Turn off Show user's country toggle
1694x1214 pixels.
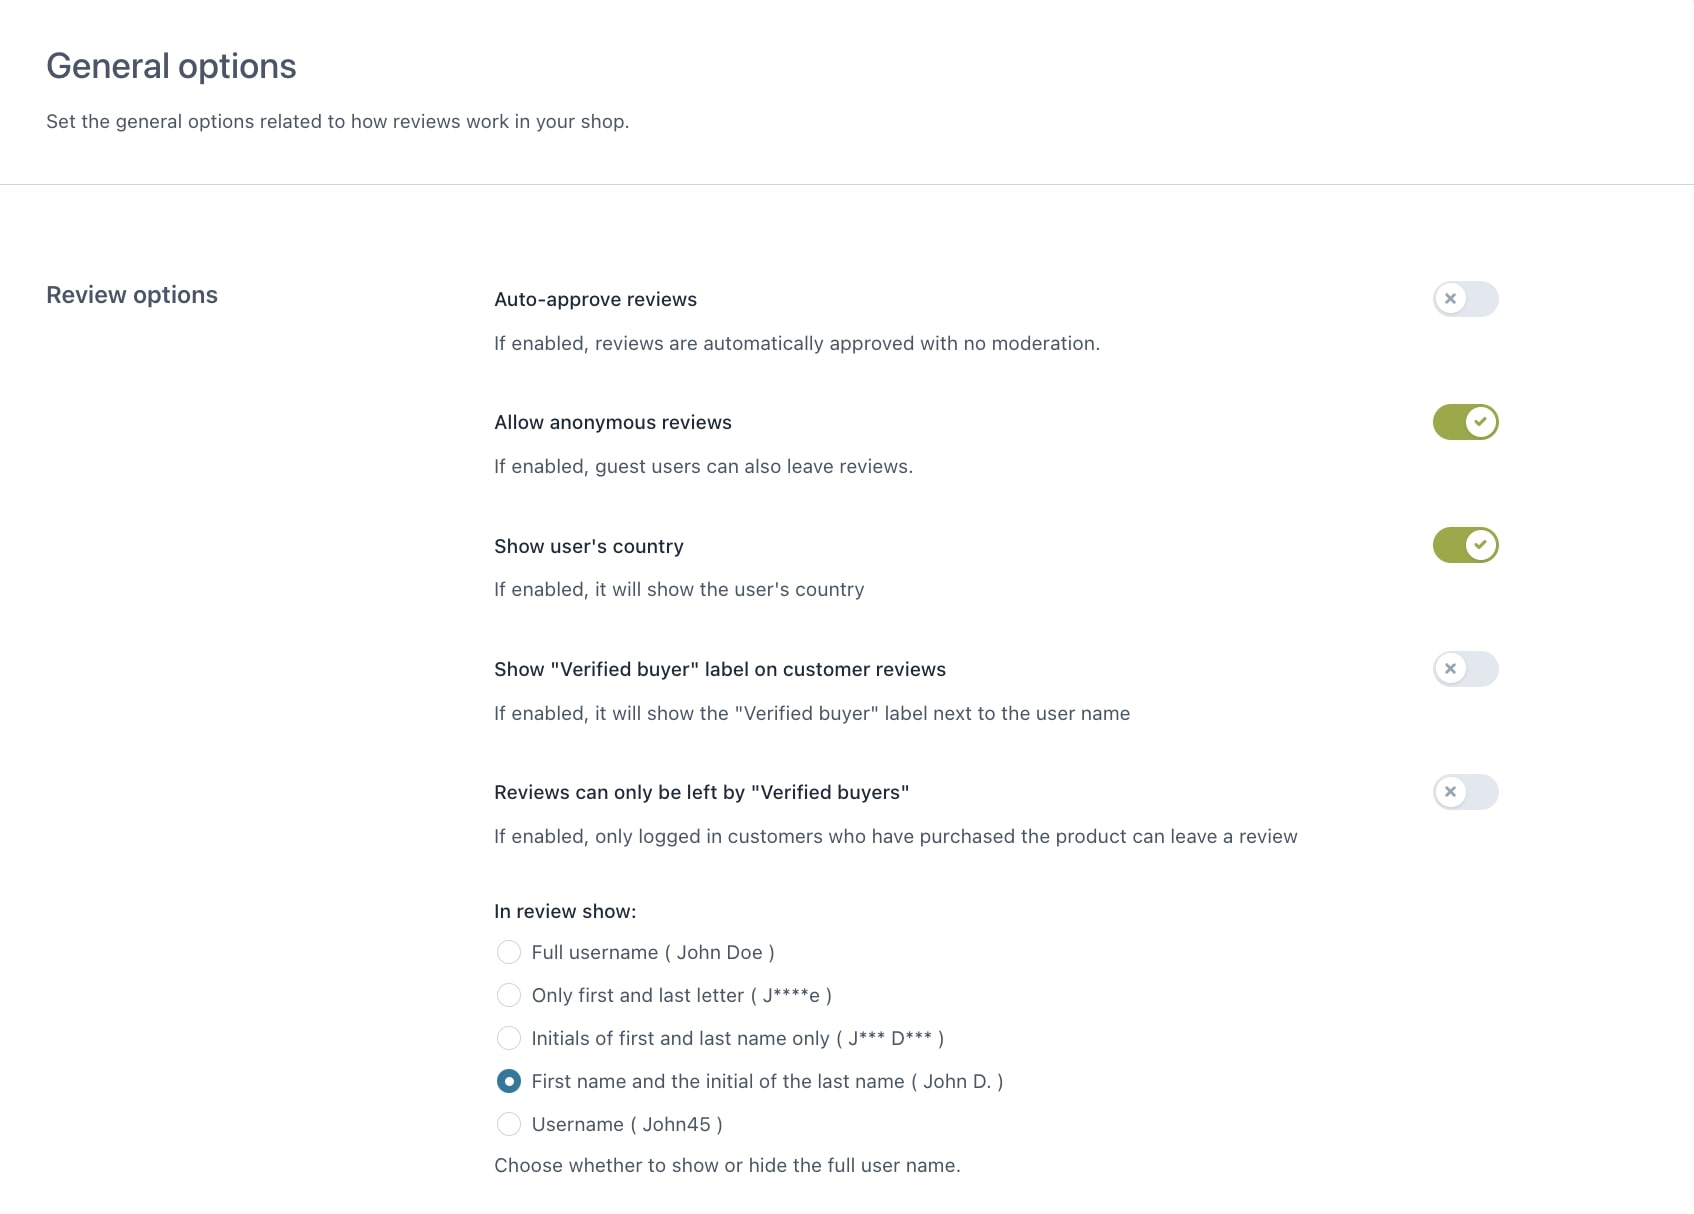(1465, 546)
